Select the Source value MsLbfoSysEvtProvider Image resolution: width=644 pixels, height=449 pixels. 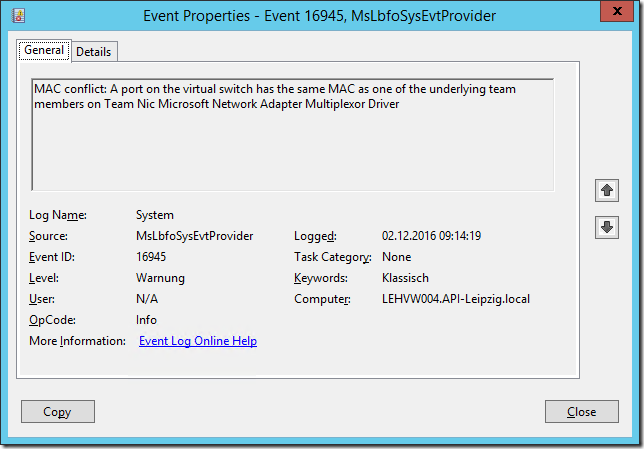tap(195, 236)
